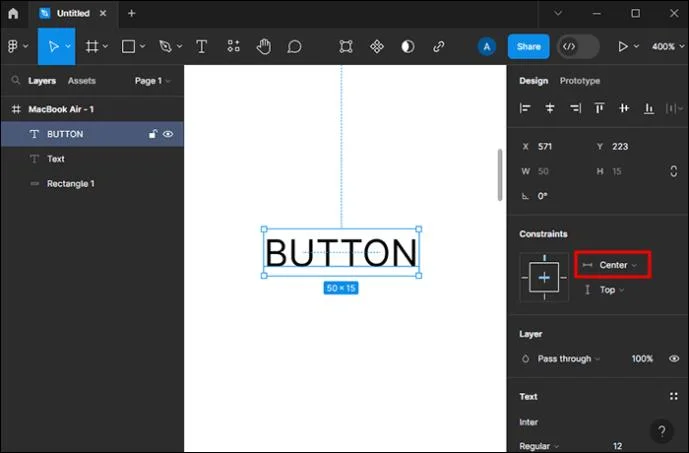Screen dimensions: 689x453
Task: Align horizontal centers icon
Action: pyautogui.click(x=550, y=108)
